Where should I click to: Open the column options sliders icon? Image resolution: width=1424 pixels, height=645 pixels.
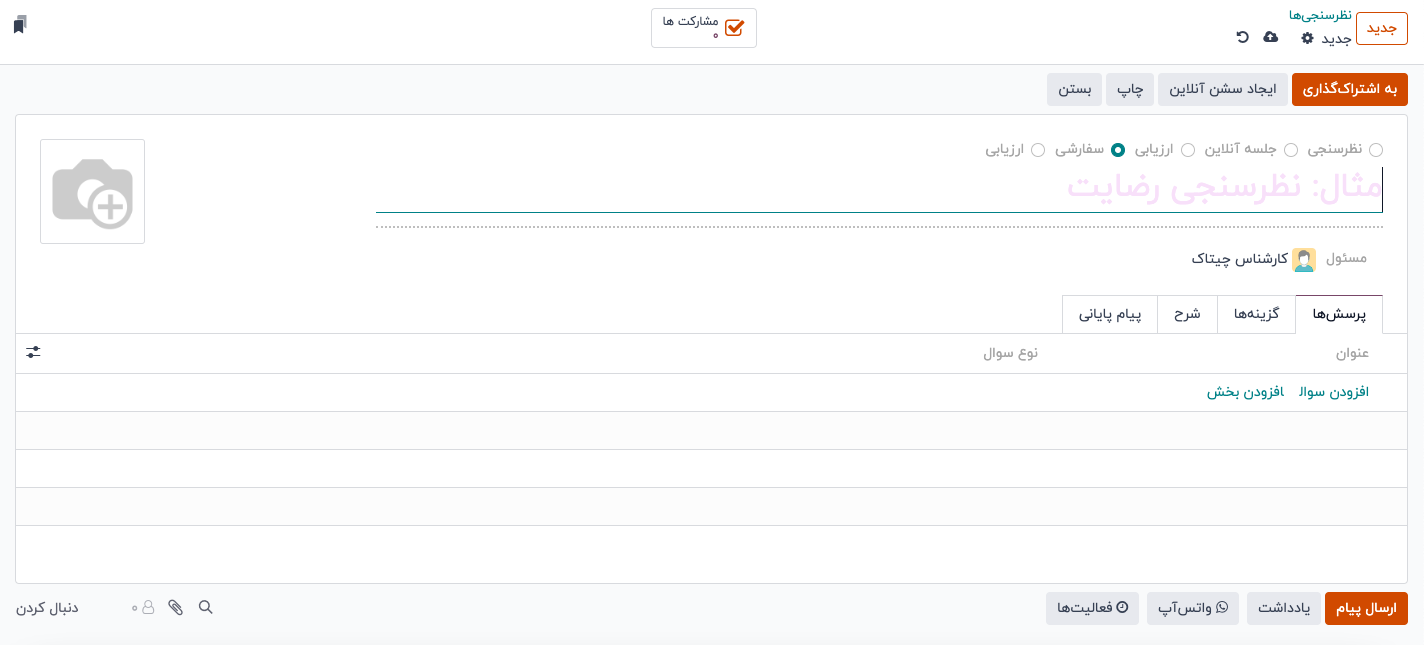(34, 352)
